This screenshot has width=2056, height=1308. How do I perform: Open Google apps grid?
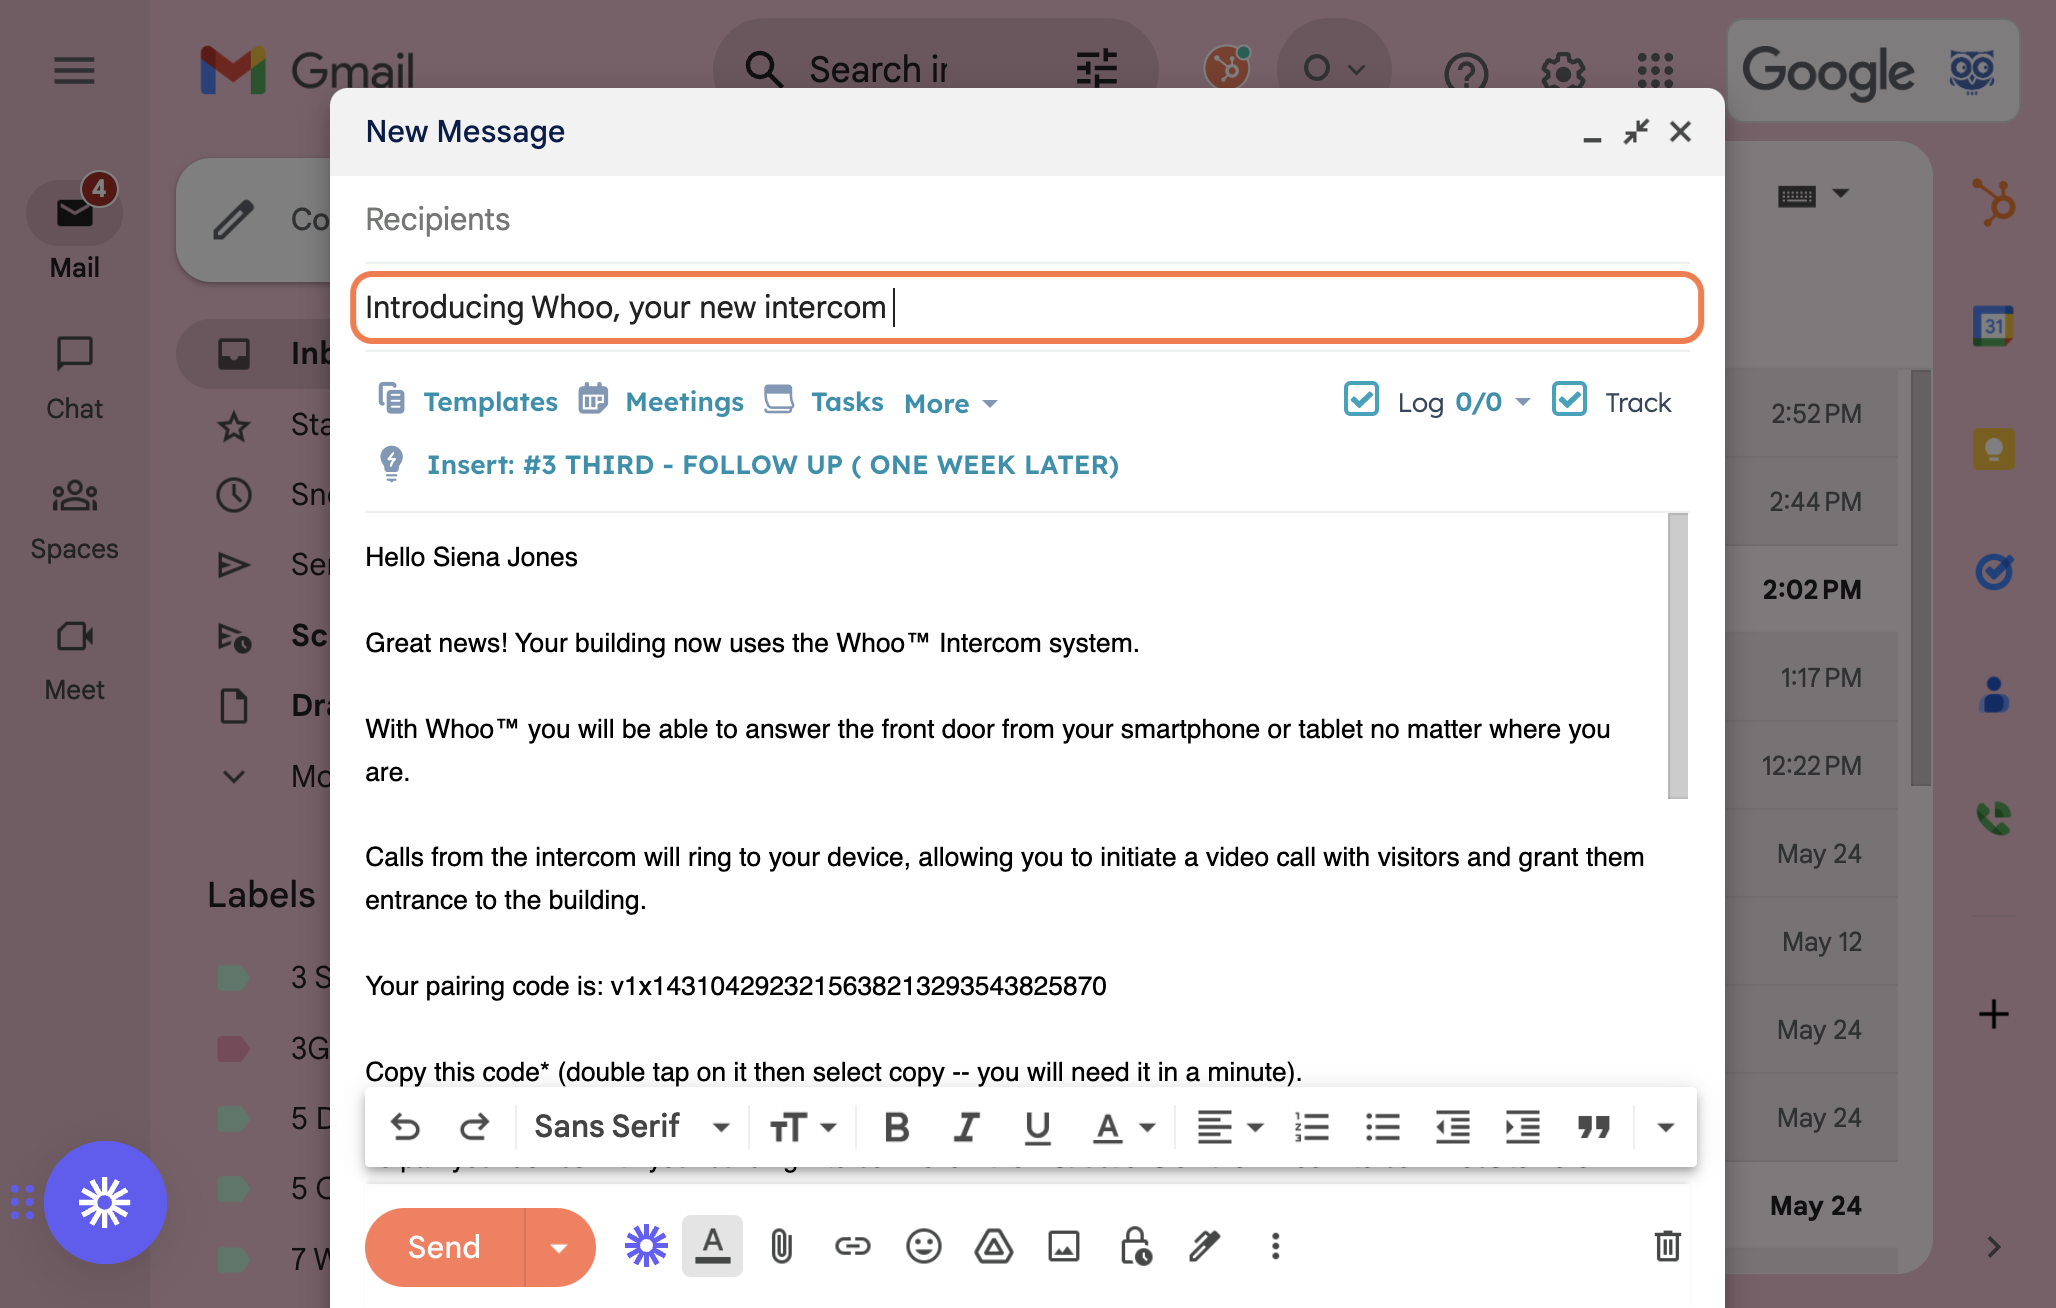1655,70
